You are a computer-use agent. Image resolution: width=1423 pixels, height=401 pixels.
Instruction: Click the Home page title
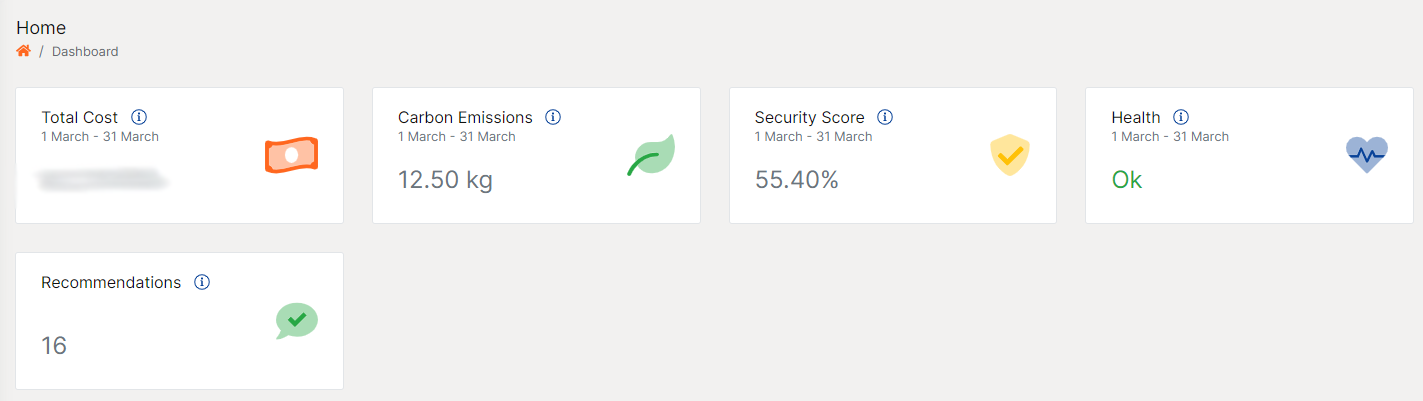point(41,28)
